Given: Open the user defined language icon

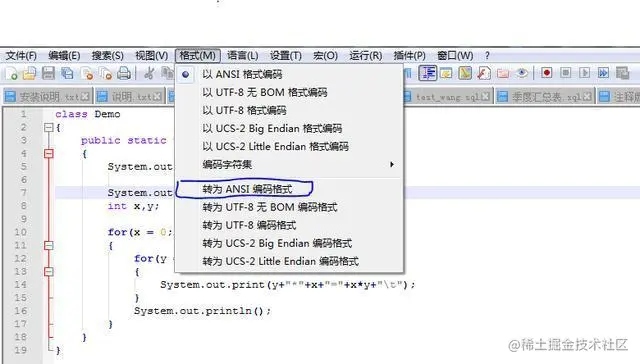Looking at the screenshot, I should [x=446, y=73].
